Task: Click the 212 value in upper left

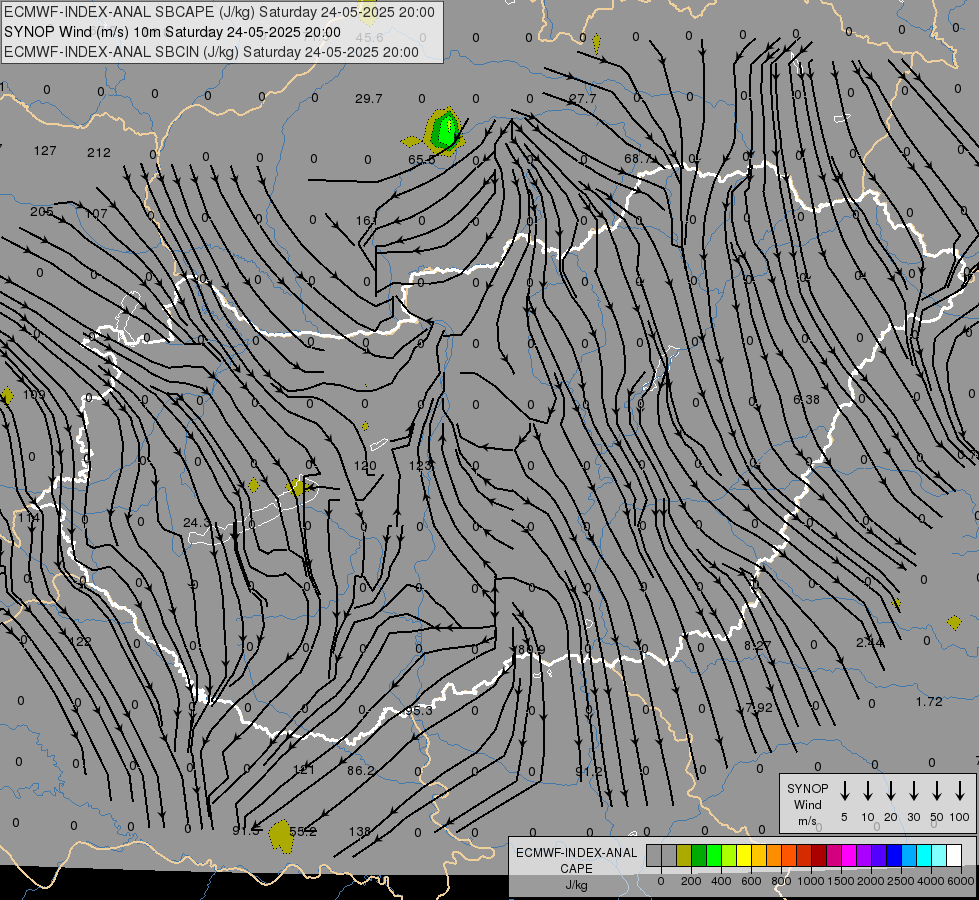Action: coord(99,152)
